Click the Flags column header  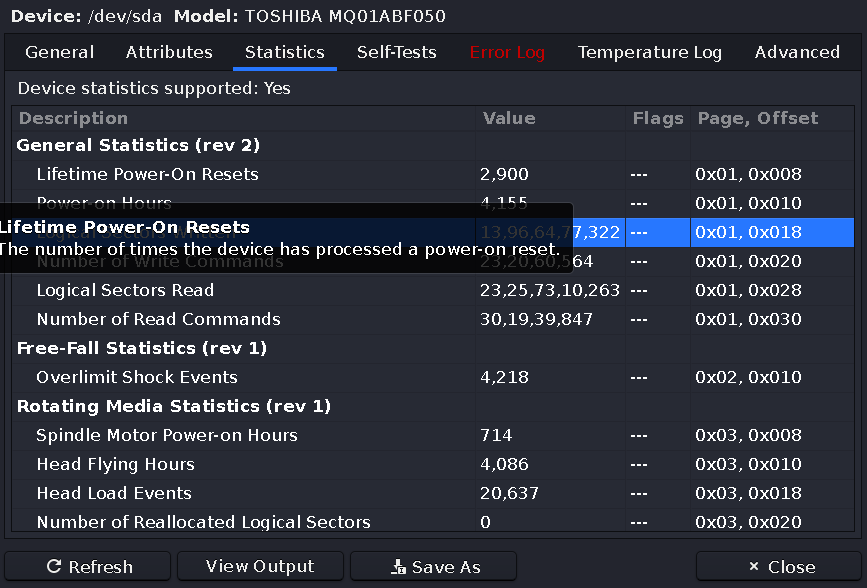(658, 119)
